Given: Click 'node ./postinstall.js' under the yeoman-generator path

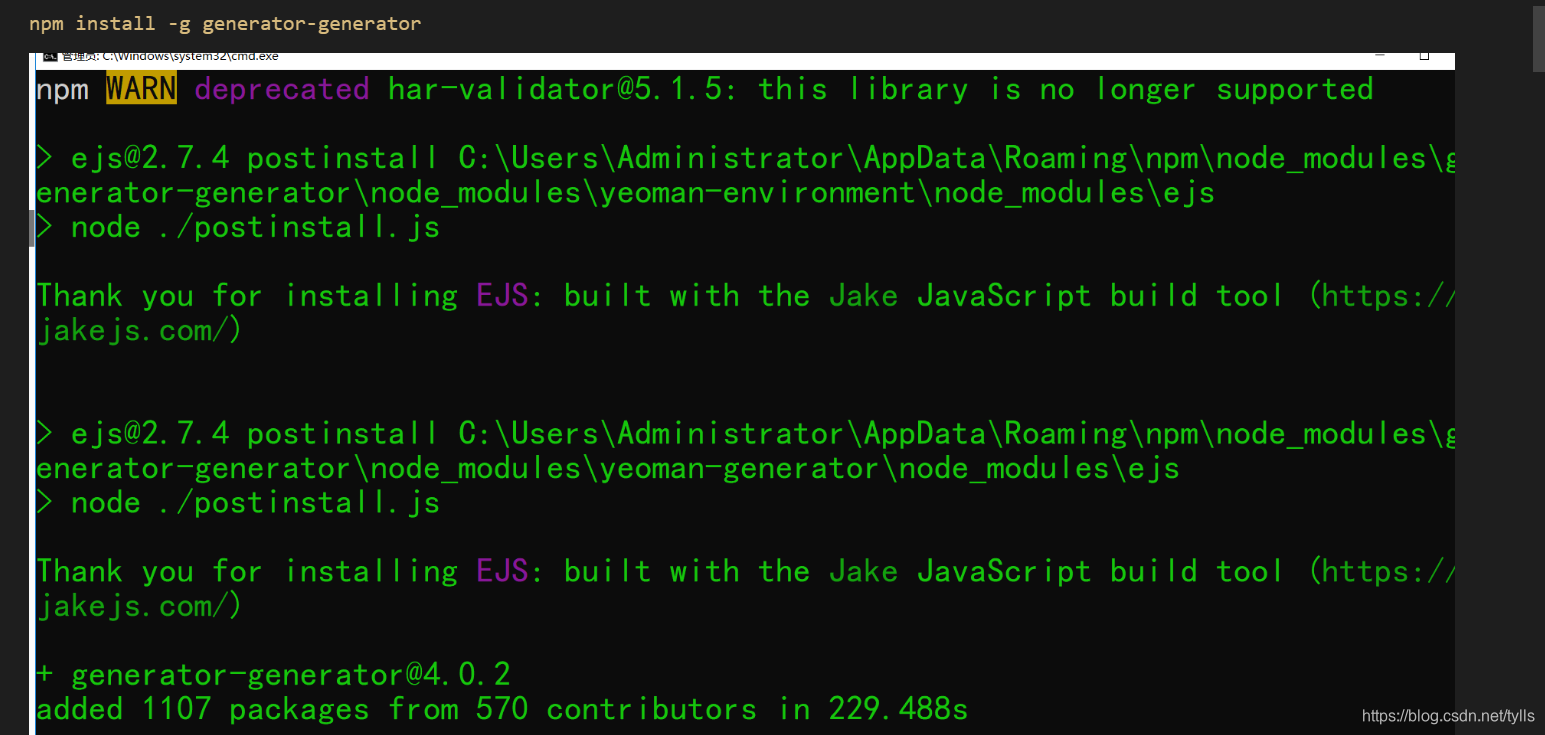Looking at the screenshot, I should pos(256,502).
